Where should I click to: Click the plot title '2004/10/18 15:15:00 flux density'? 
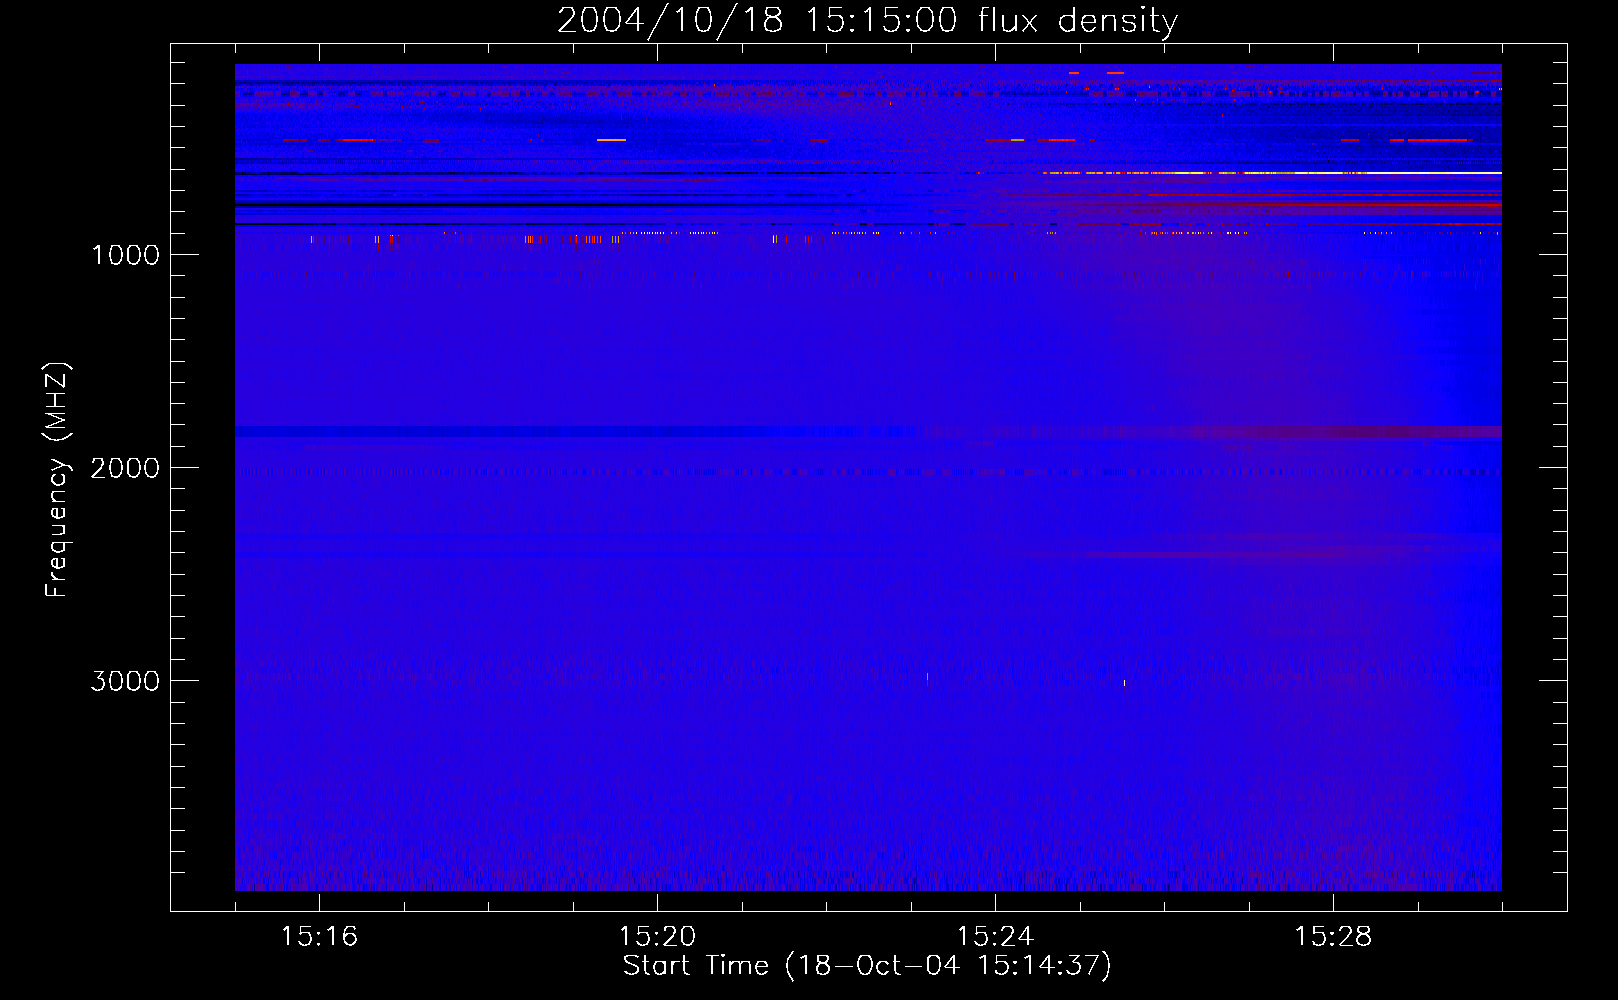867,20
